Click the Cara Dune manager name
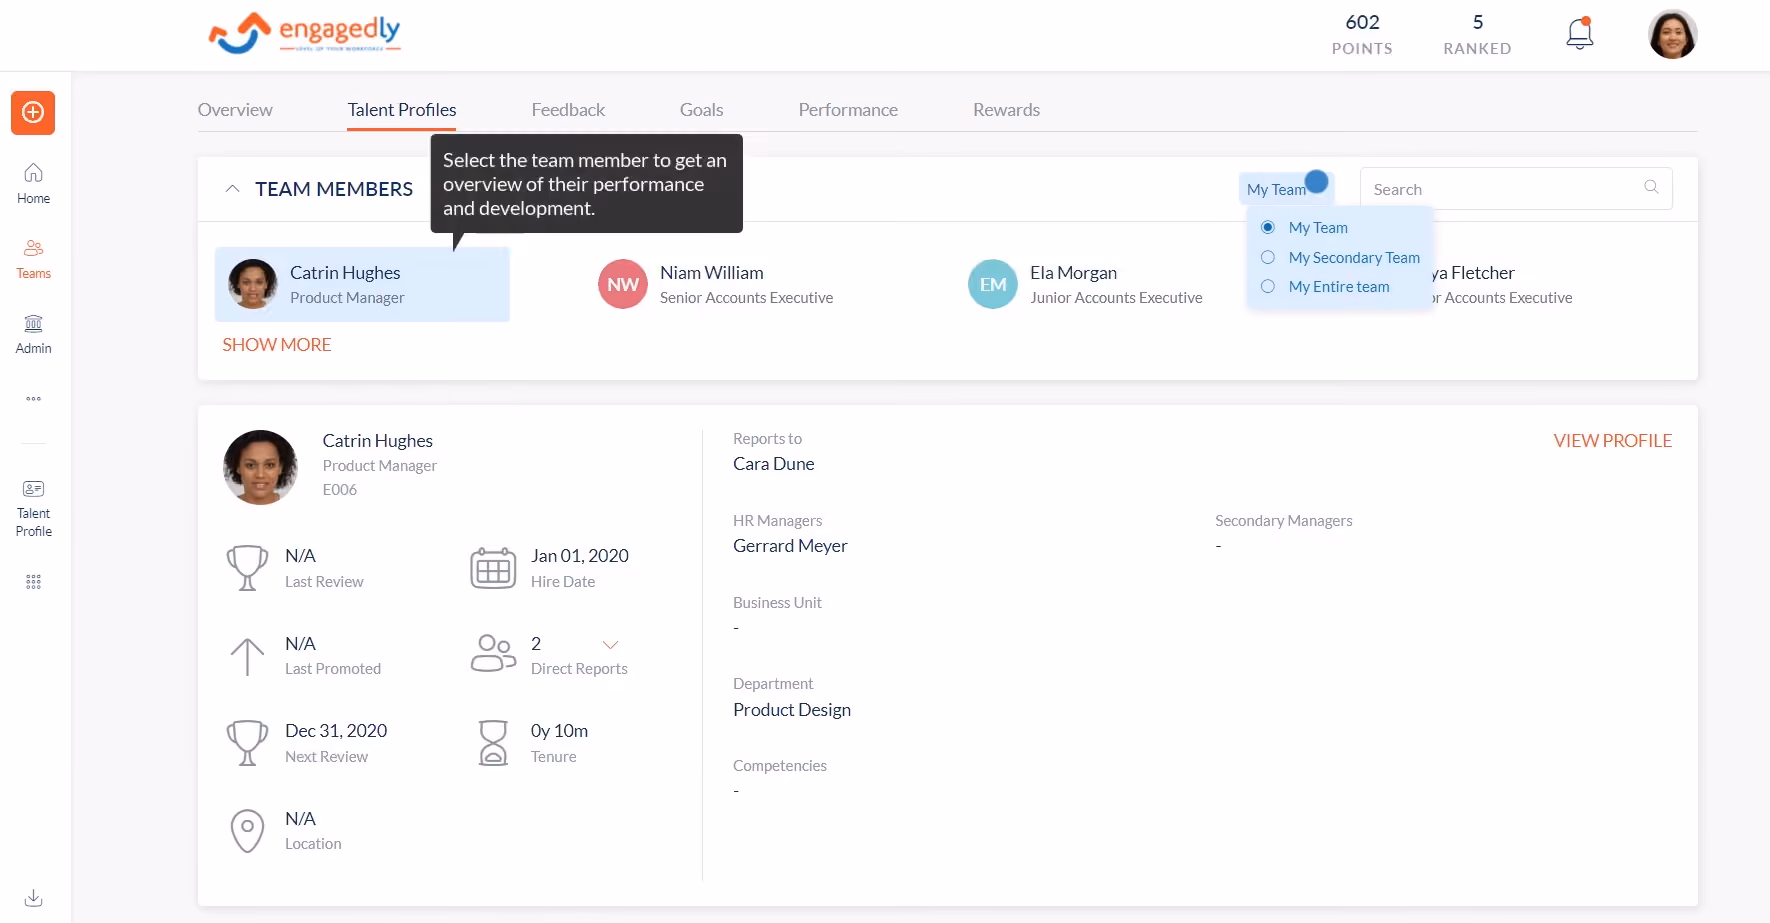1770x923 pixels. pos(773,464)
